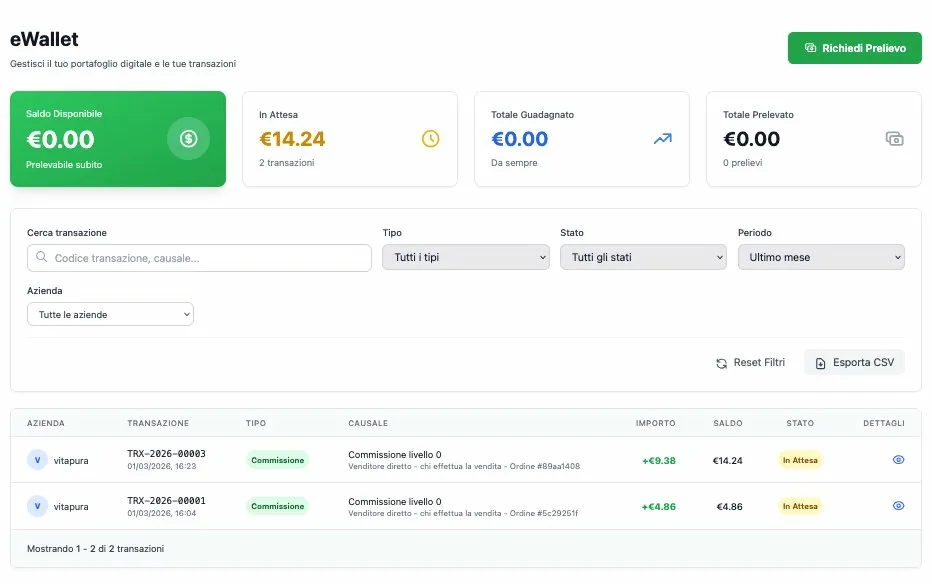932x584 pixels.
Task: Click the magnifier icon inside the search field
Action: point(42,258)
